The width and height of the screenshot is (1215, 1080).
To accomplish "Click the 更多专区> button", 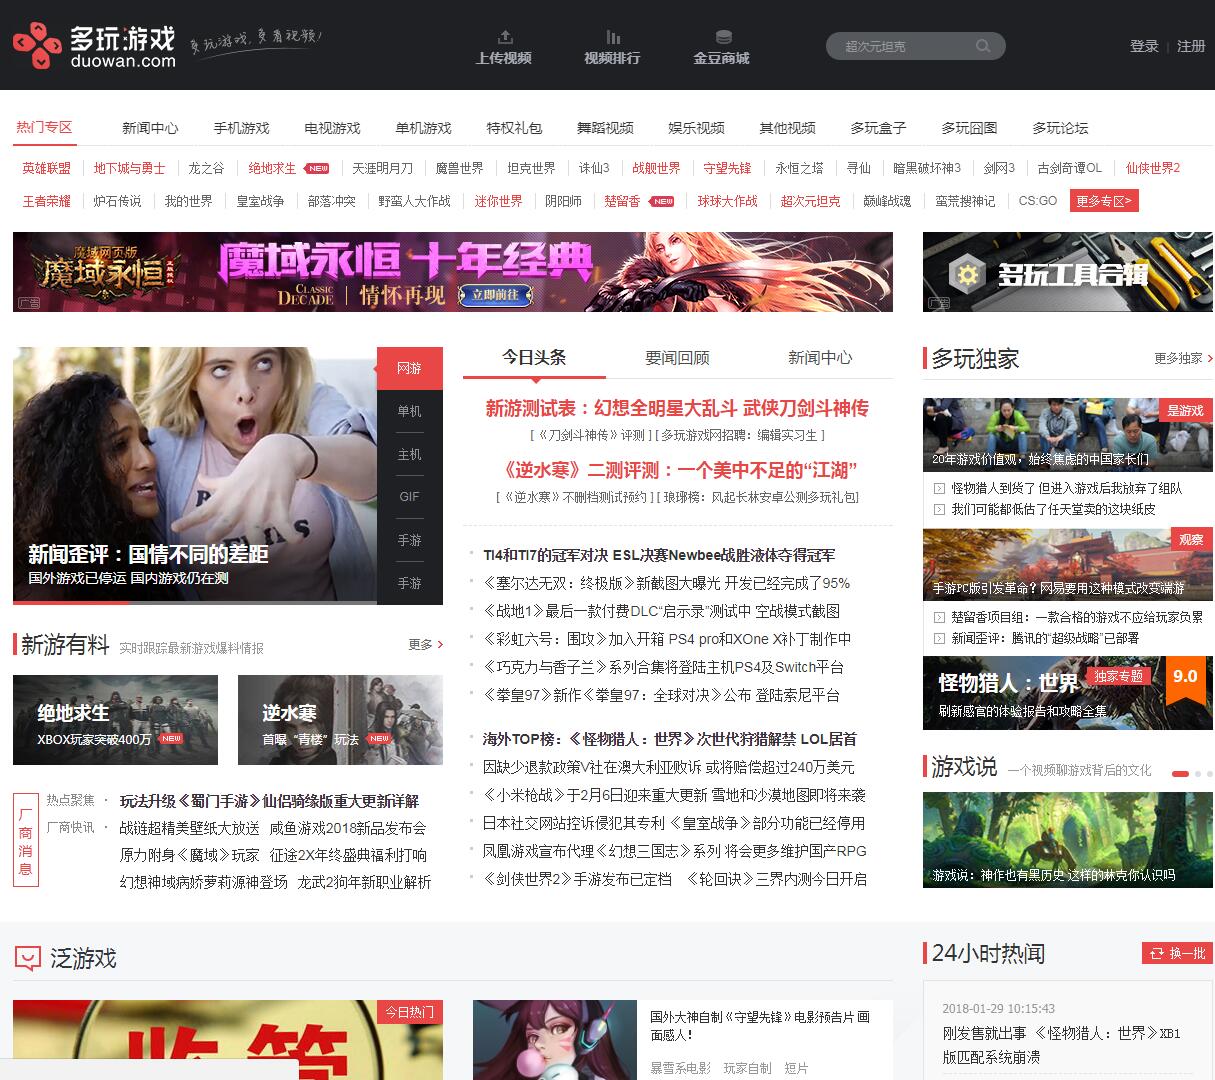I will [1104, 201].
